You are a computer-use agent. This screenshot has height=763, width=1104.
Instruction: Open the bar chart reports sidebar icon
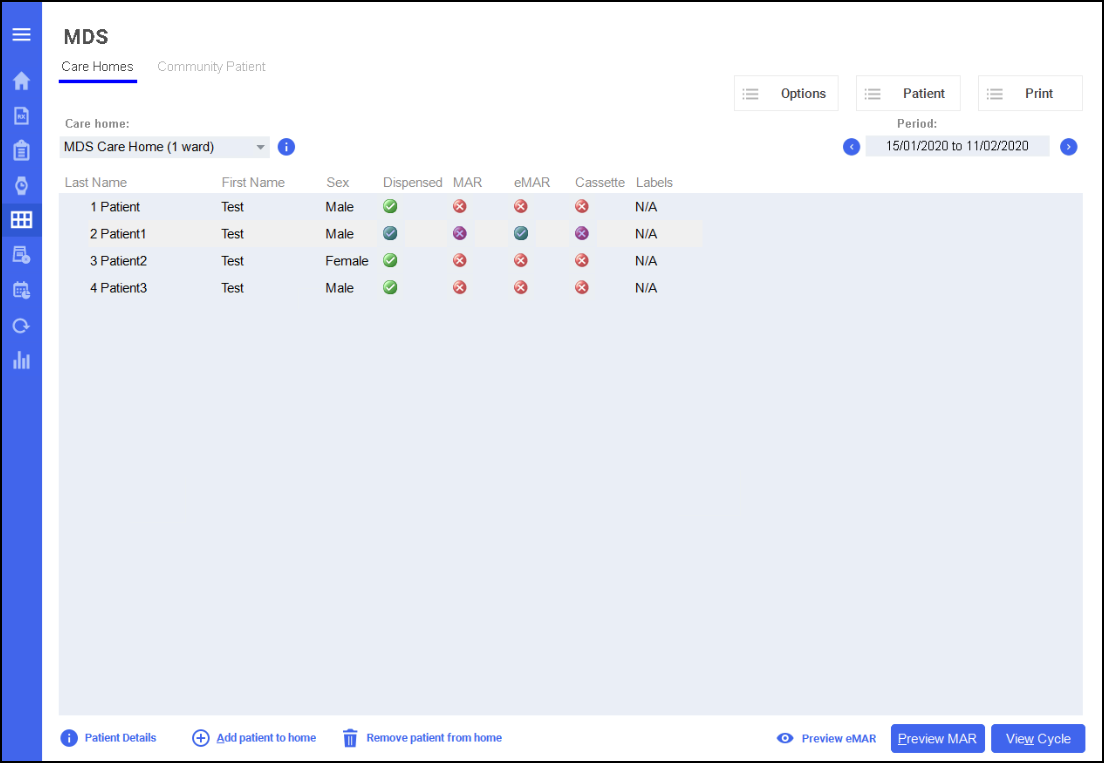(21, 360)
